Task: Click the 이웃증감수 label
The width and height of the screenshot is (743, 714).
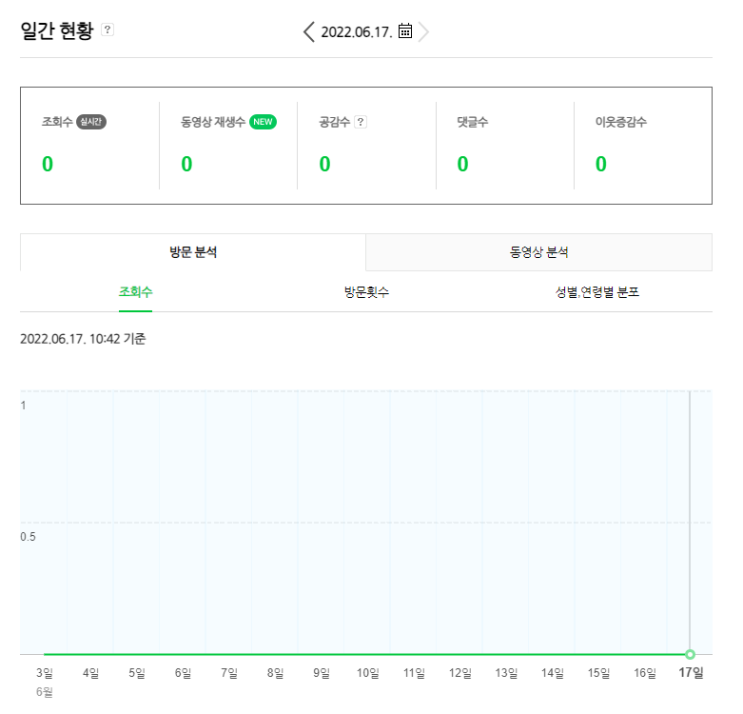Action: point(621,122)
